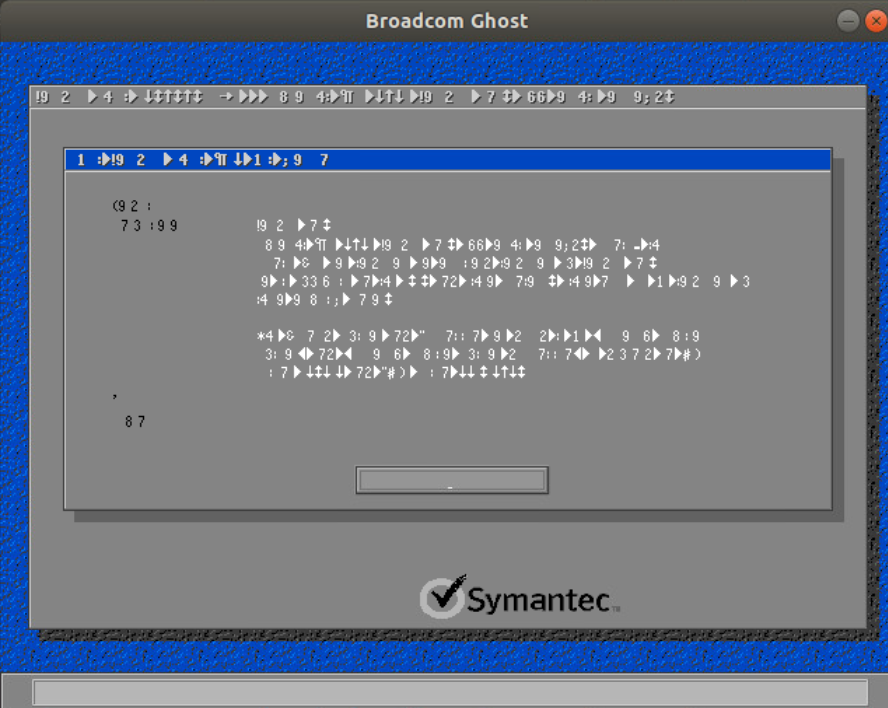Click the blue title bar of the inner dialog
This screenshot has height=708, width=888.
click(x=448, y=160)
